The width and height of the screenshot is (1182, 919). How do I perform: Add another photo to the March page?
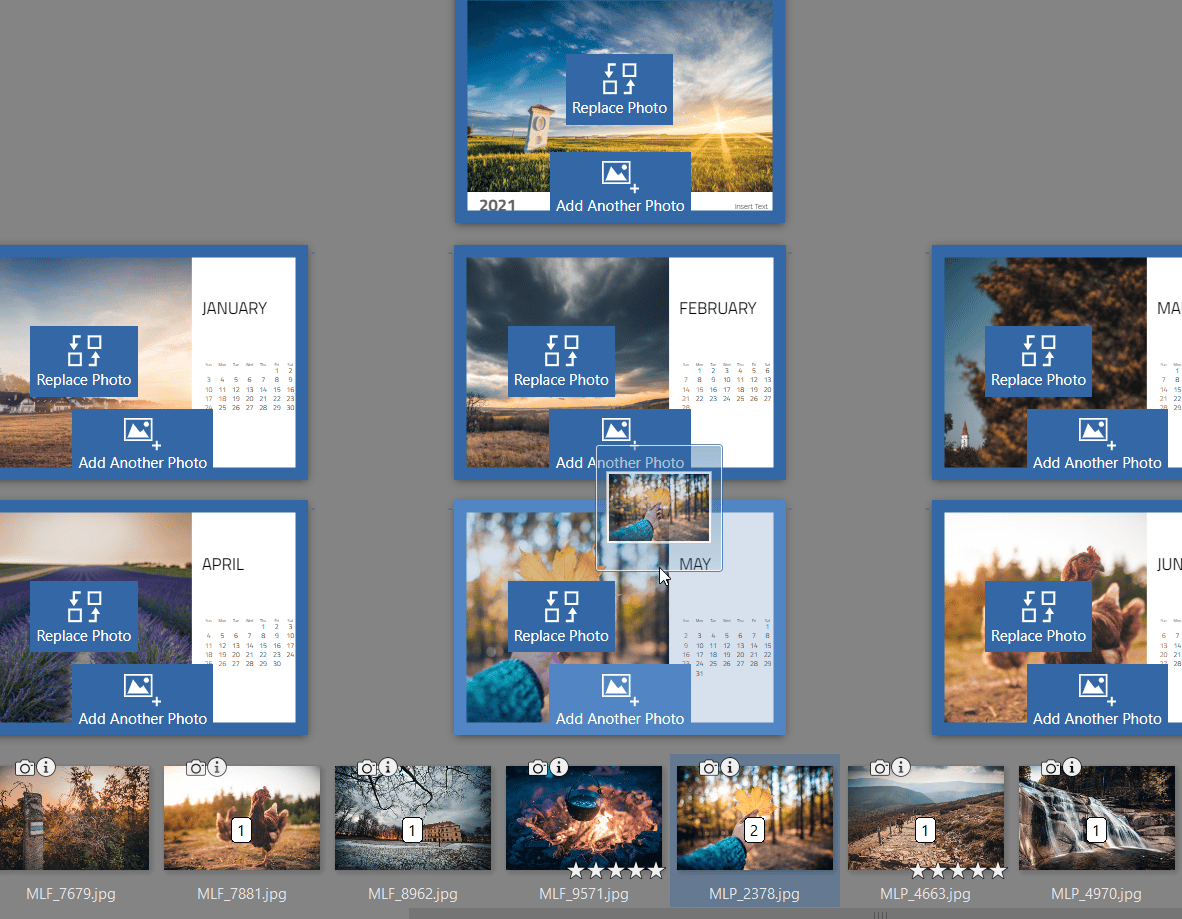pos(1097,443)
